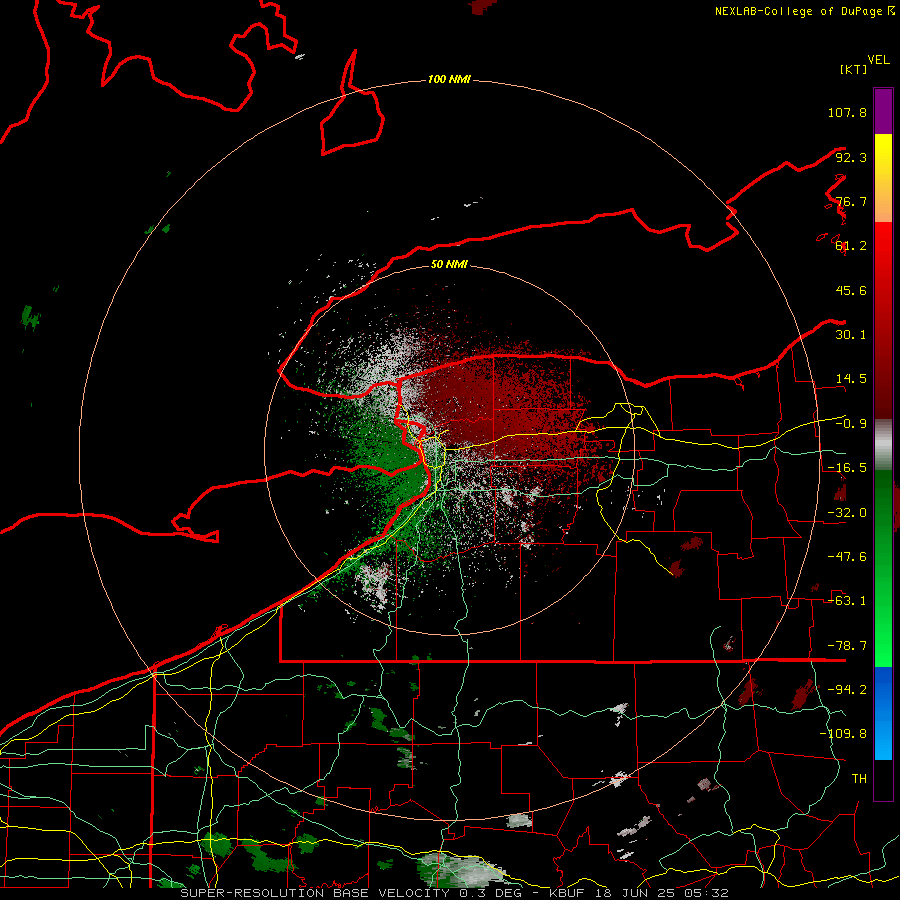Select the -78.7 scale value
The height and width of the screenshot is (900, 900).
click(847, 646)
